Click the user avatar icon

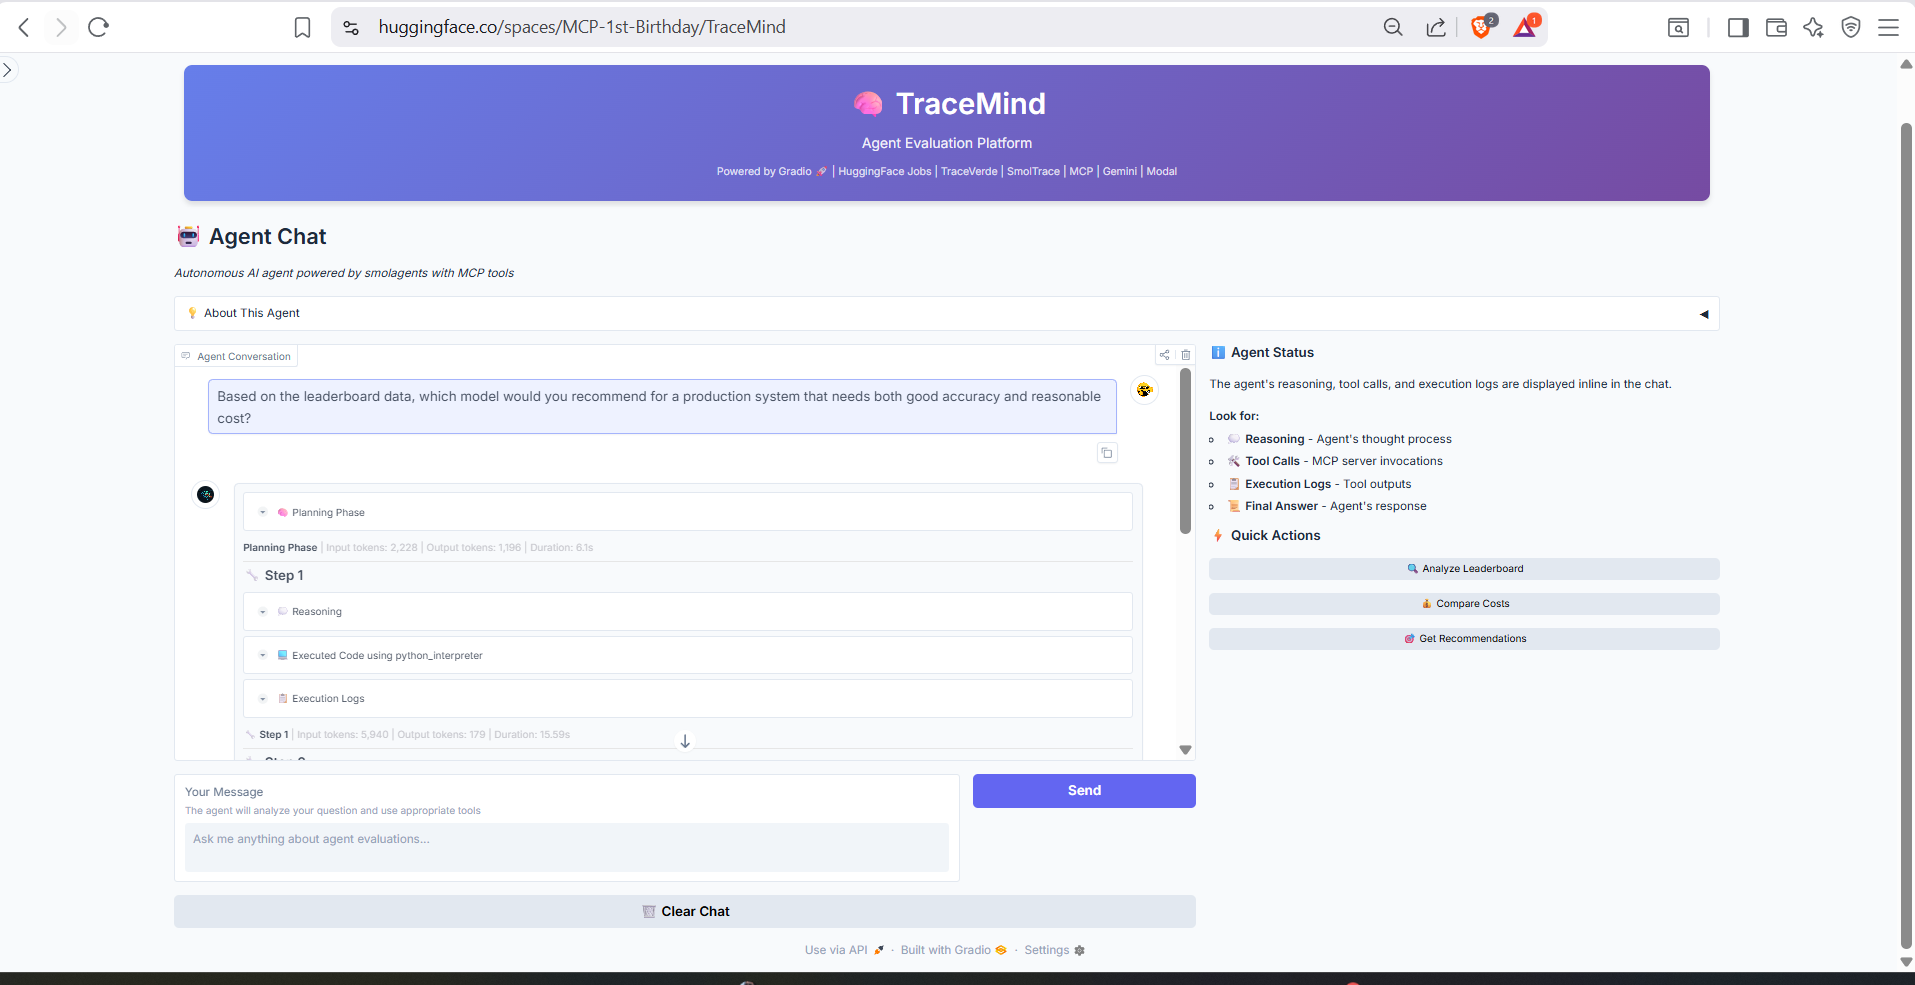(x=1144, y=390)
